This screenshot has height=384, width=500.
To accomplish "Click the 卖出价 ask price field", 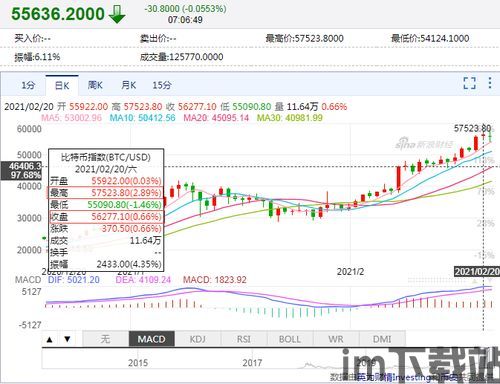I will click(x=158, y=39).
